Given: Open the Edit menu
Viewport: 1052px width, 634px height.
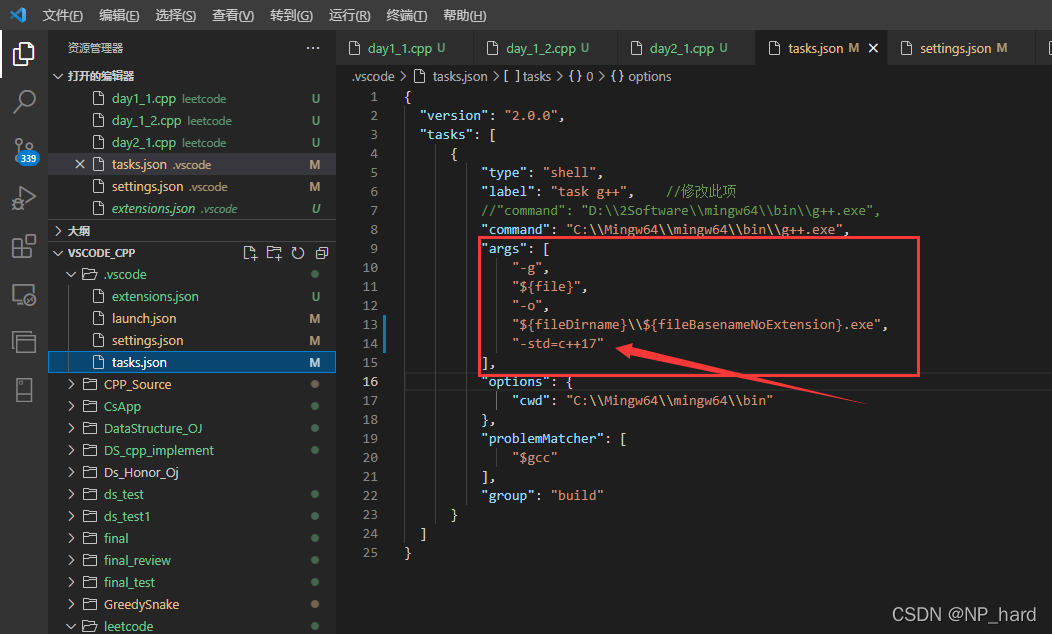Looking at the screenshot, I should click(x=119, y=15).
